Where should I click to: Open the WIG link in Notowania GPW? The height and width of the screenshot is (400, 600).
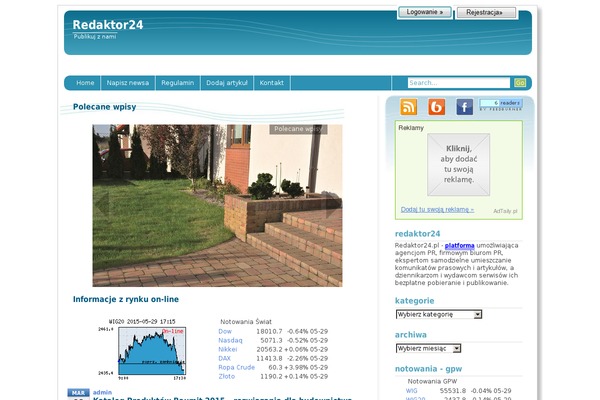click(412, 391)
